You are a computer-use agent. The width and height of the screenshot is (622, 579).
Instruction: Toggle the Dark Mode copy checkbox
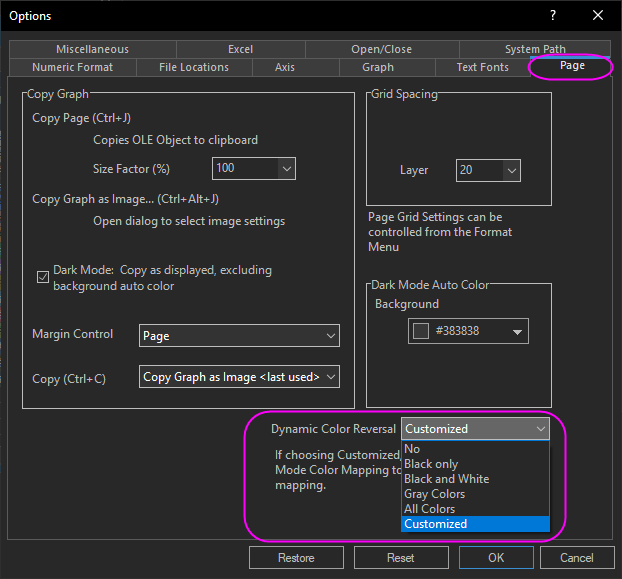point(43,277)
